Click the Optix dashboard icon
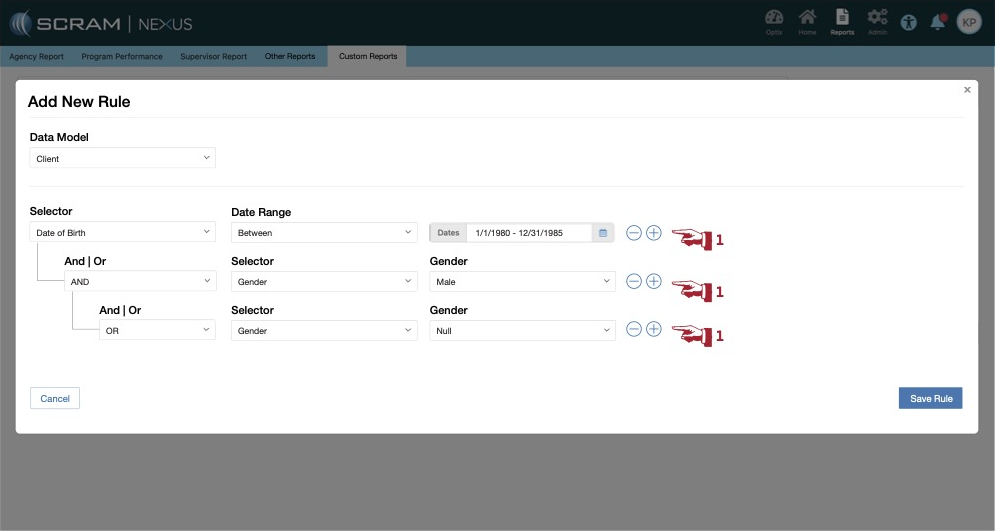The image size is (995, 531). (774, 20)
